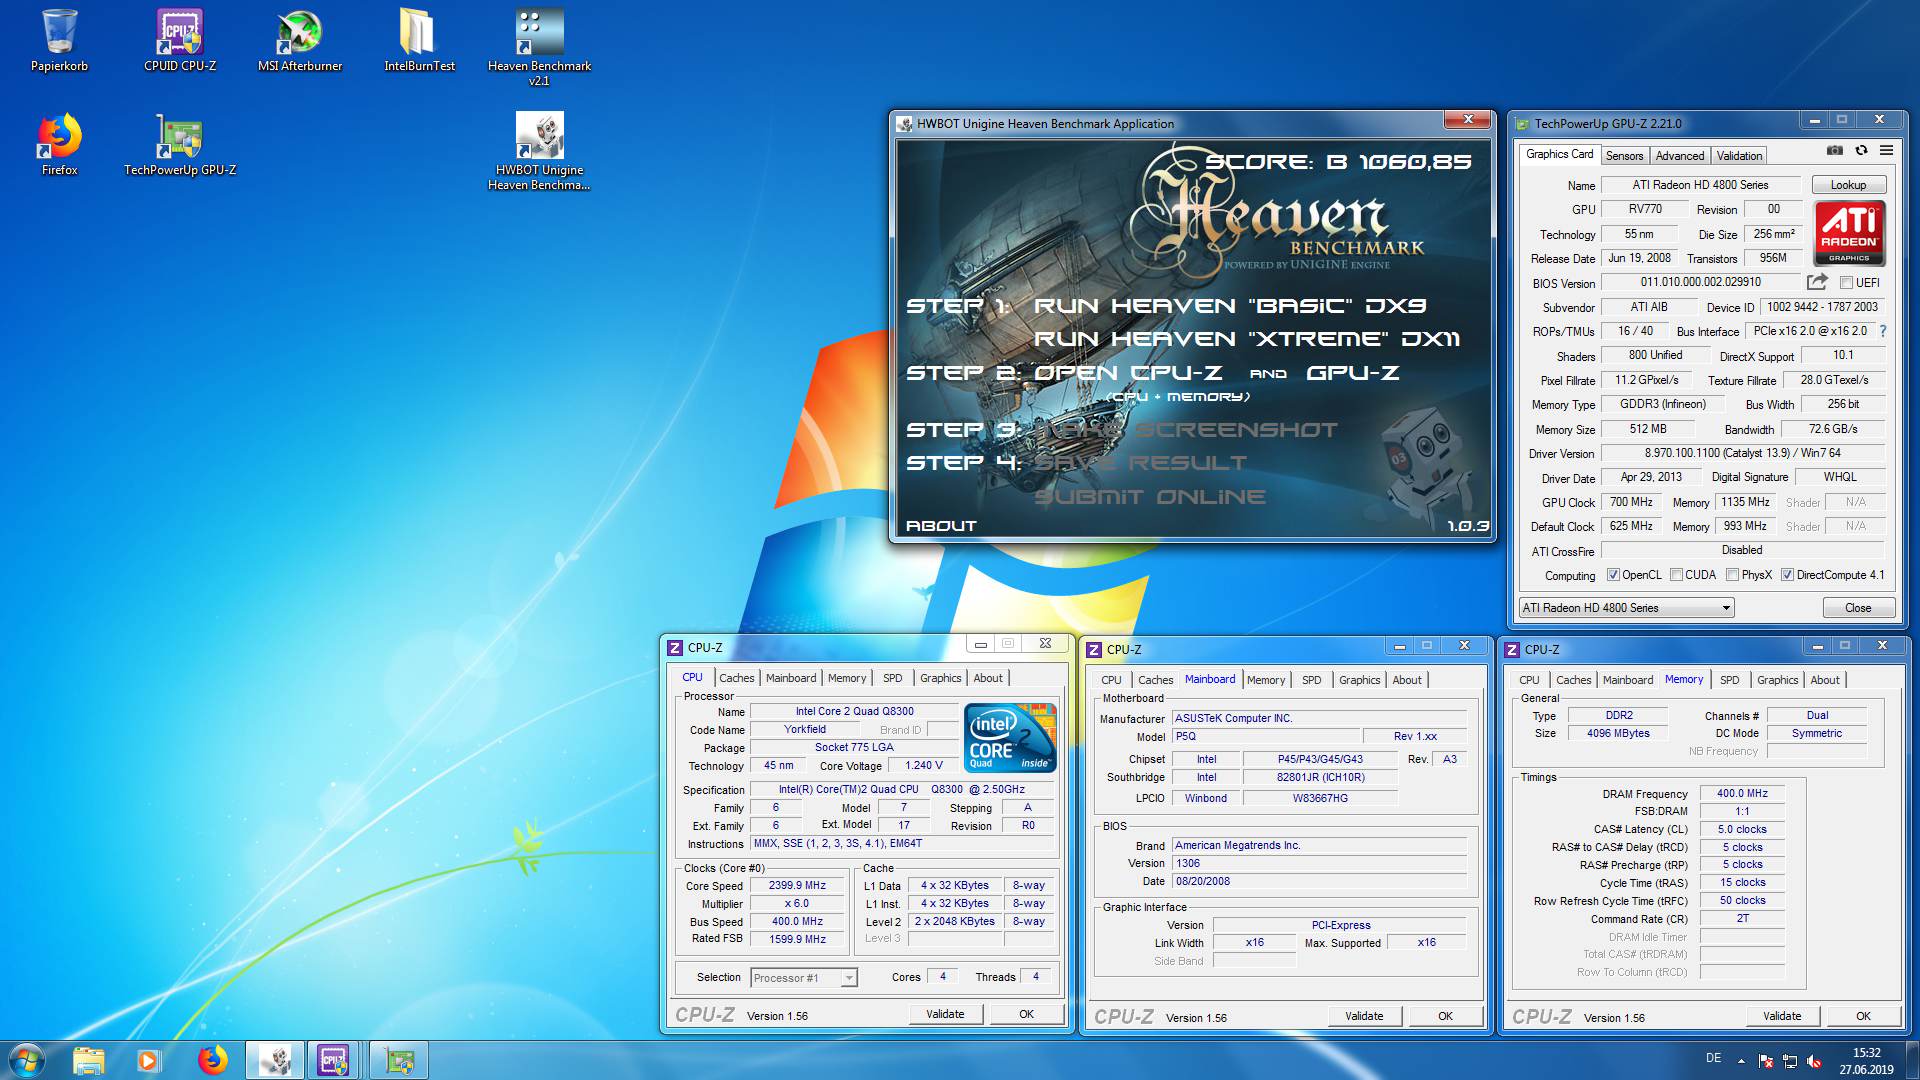The width and height of the screenshot is (1920, 1080).
Task: Click the GPU-Z refresh icon
Action: click(x=1861, y=150)
